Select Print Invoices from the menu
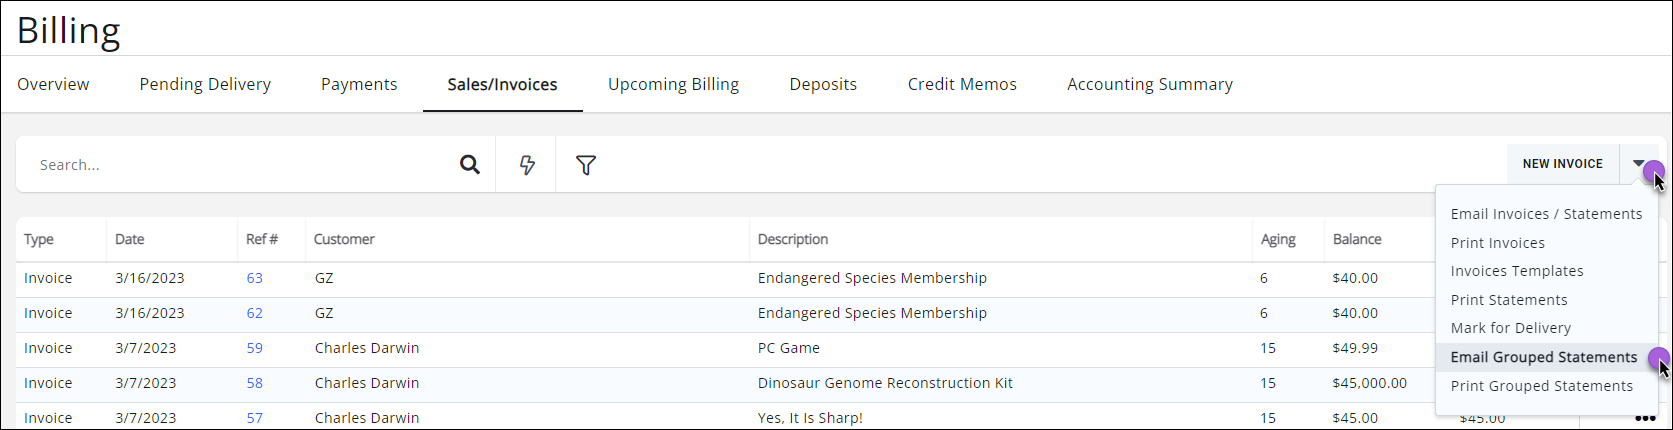The image size is (1673, 430). [x=1497, y=243]
